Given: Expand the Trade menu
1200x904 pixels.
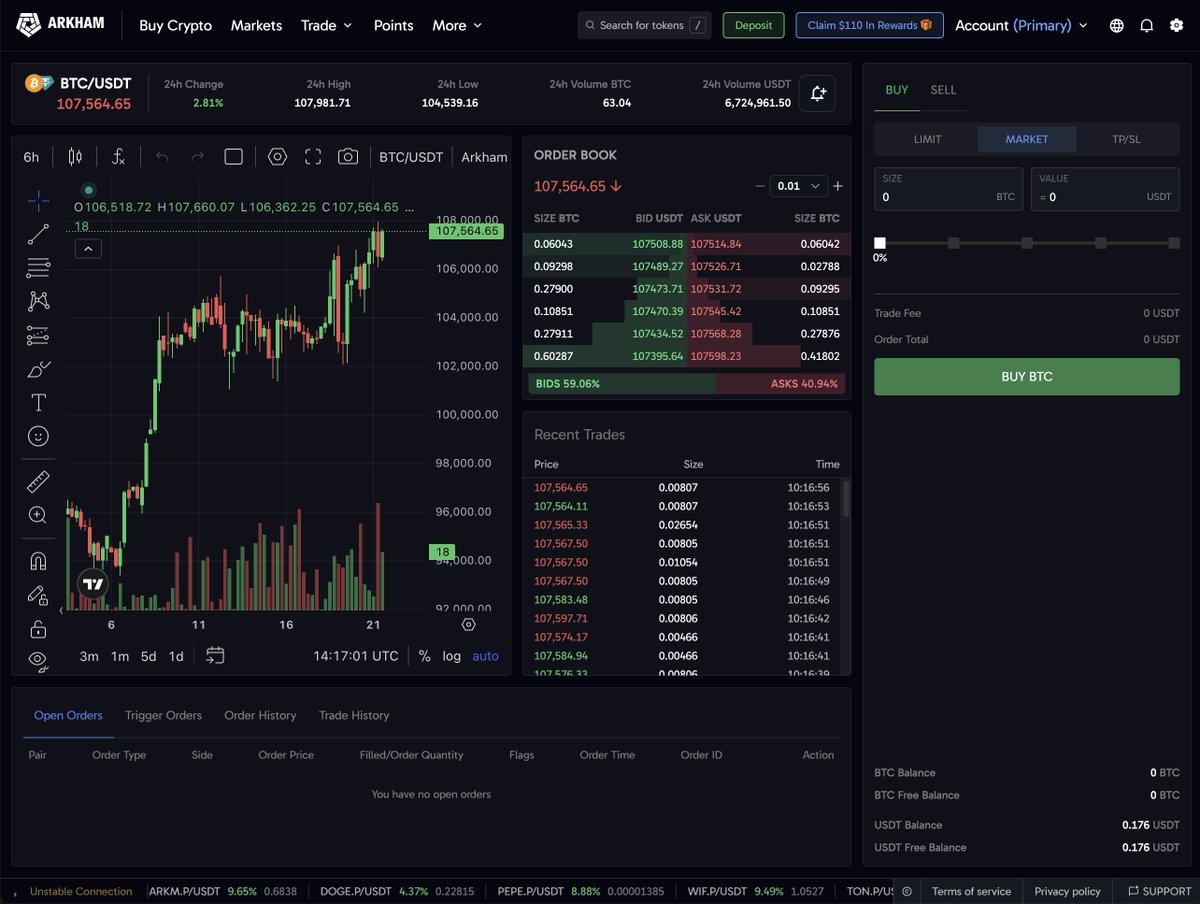Looking at the screenshot, I should point(327,25).
